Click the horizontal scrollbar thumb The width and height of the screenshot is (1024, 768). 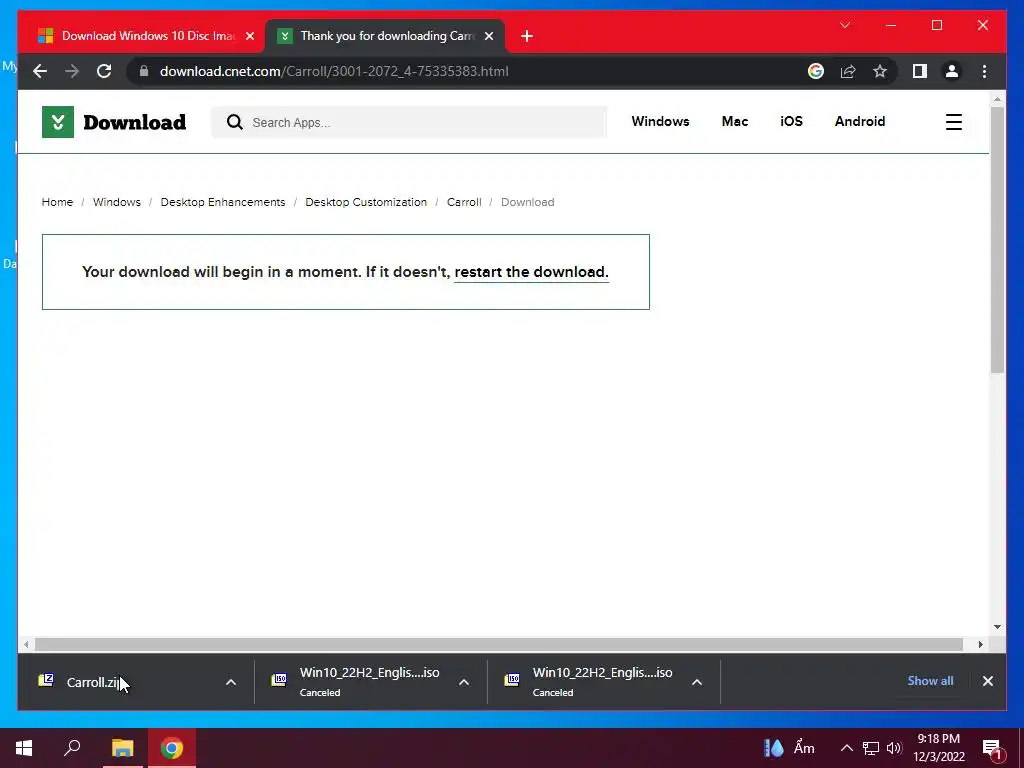point(498,645)
